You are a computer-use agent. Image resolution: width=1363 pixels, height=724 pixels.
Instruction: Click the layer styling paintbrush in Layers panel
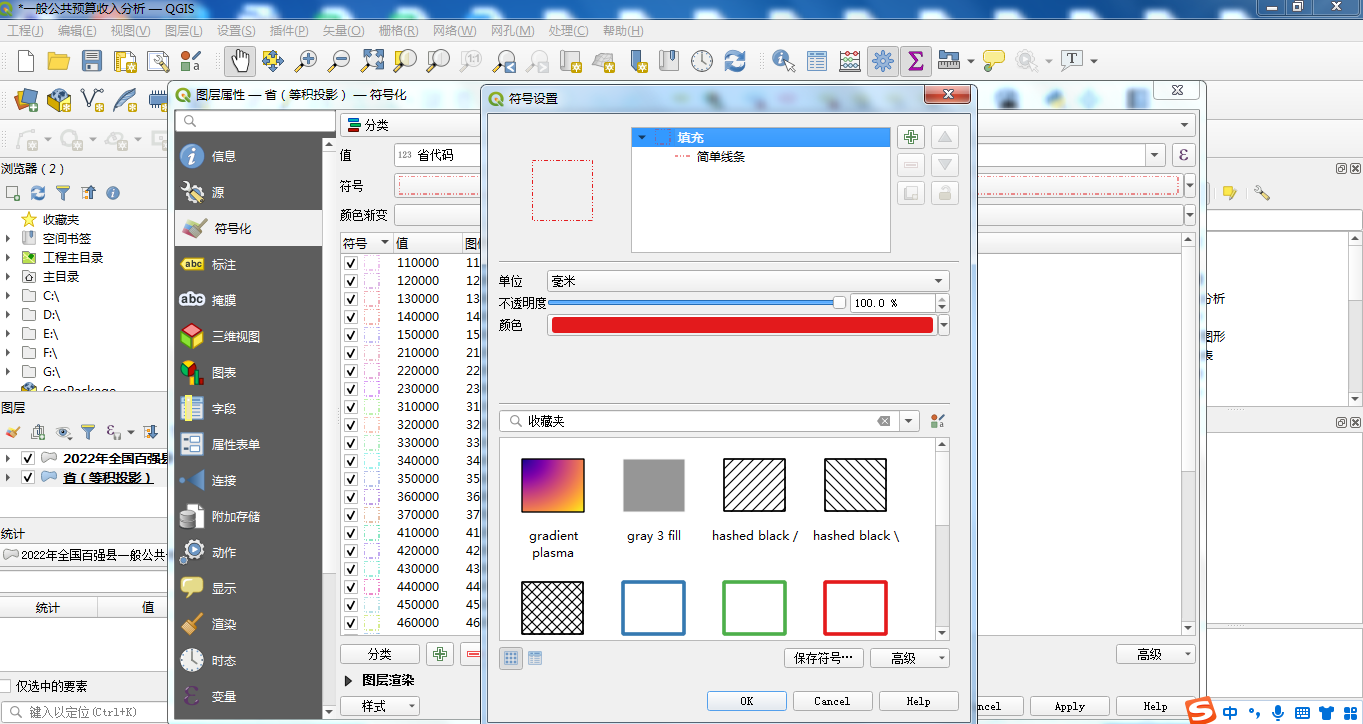pos(13,432)
